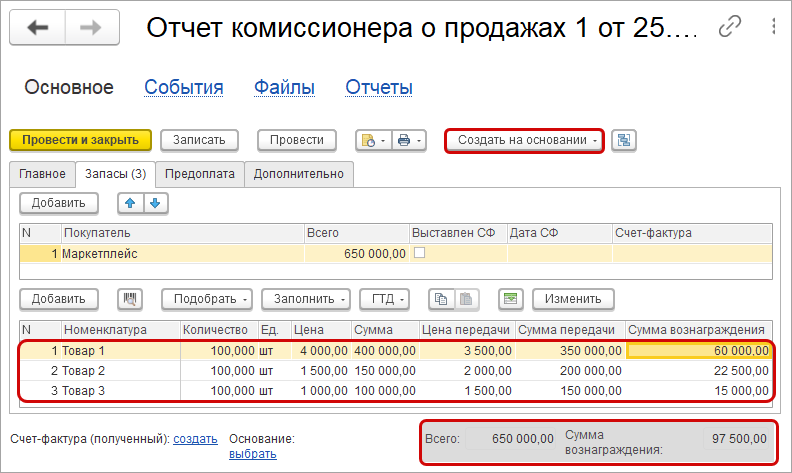Click Провести button

pos(296,140)
